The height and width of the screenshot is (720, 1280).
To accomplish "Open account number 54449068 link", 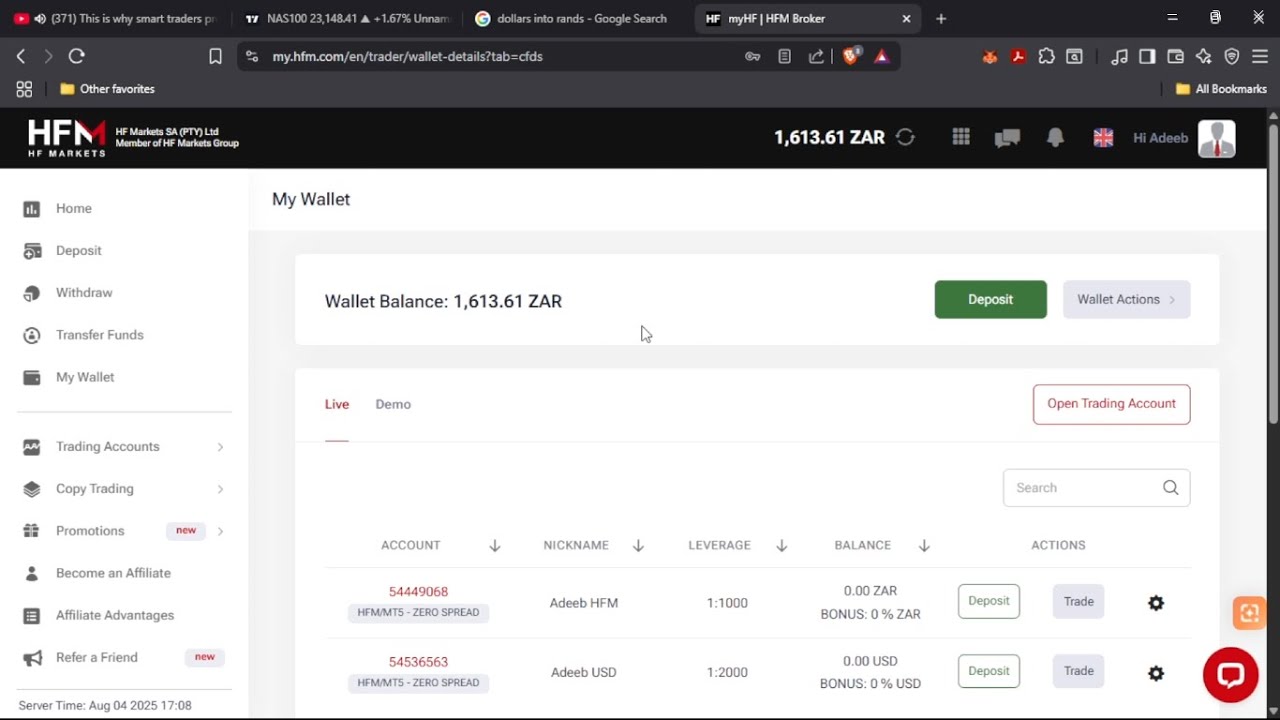I will (x=418, y=592).
